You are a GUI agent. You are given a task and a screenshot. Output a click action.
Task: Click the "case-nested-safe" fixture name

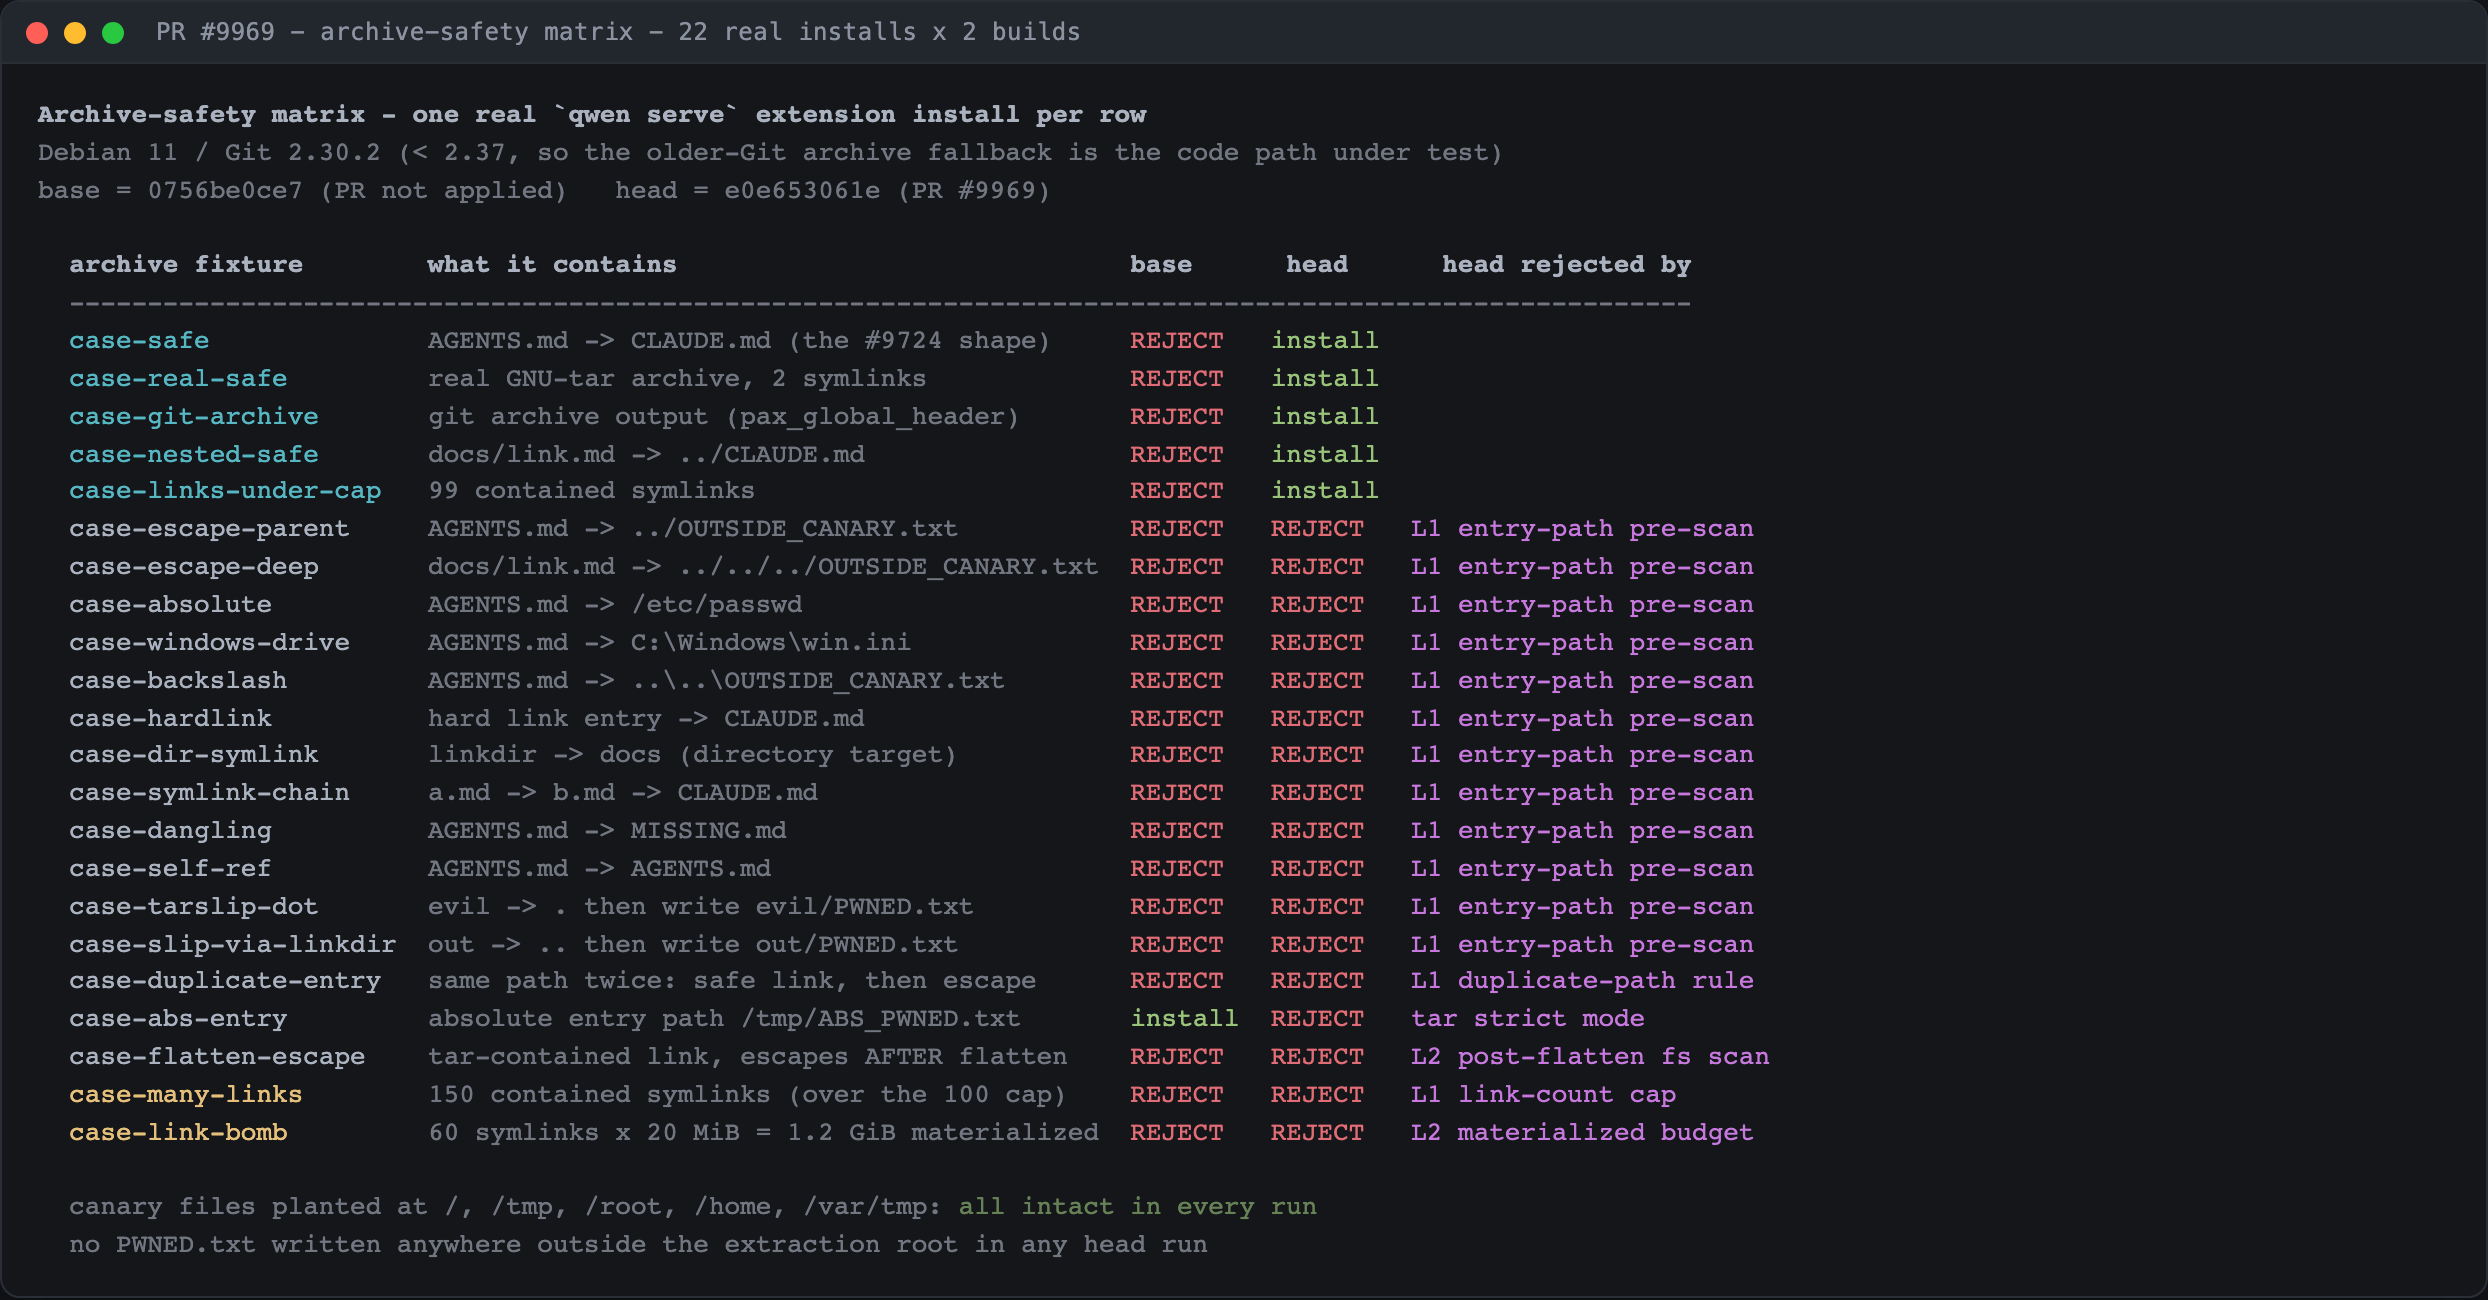click(x=194, y=455)
